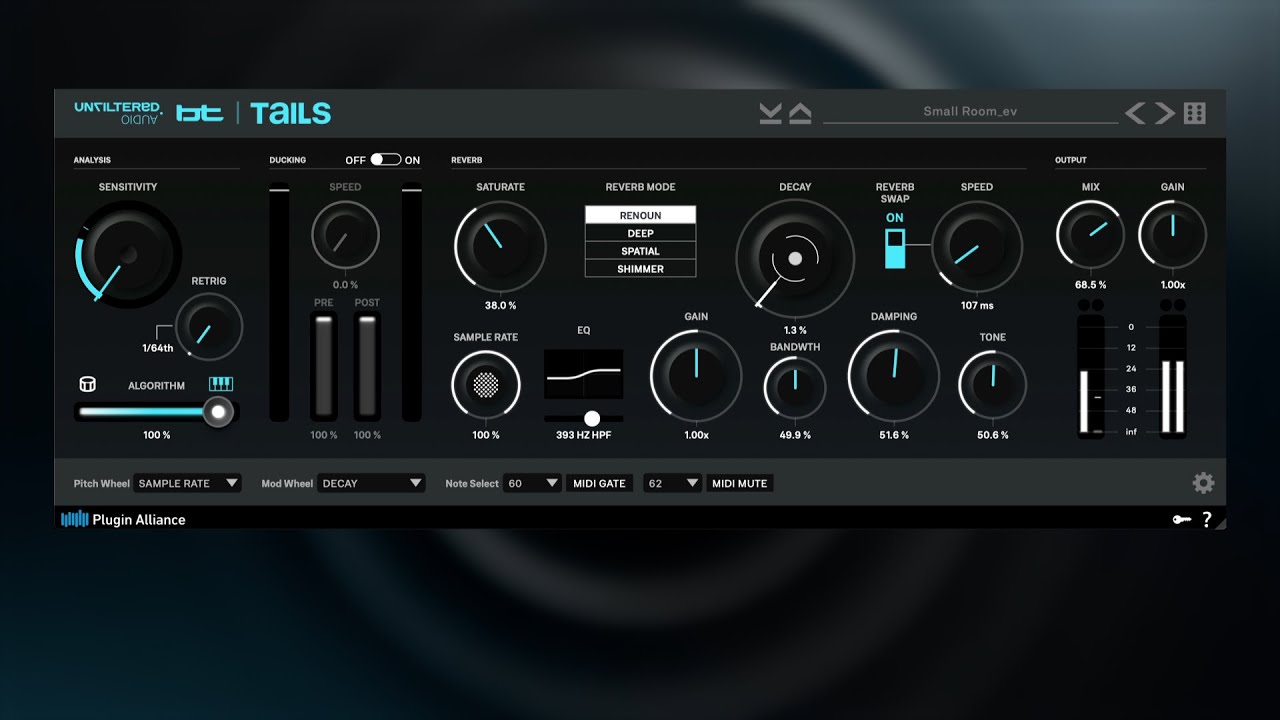Open Mod Wheel DECAY dropdown
The image size is (1280, 720).
coord(371,483)
